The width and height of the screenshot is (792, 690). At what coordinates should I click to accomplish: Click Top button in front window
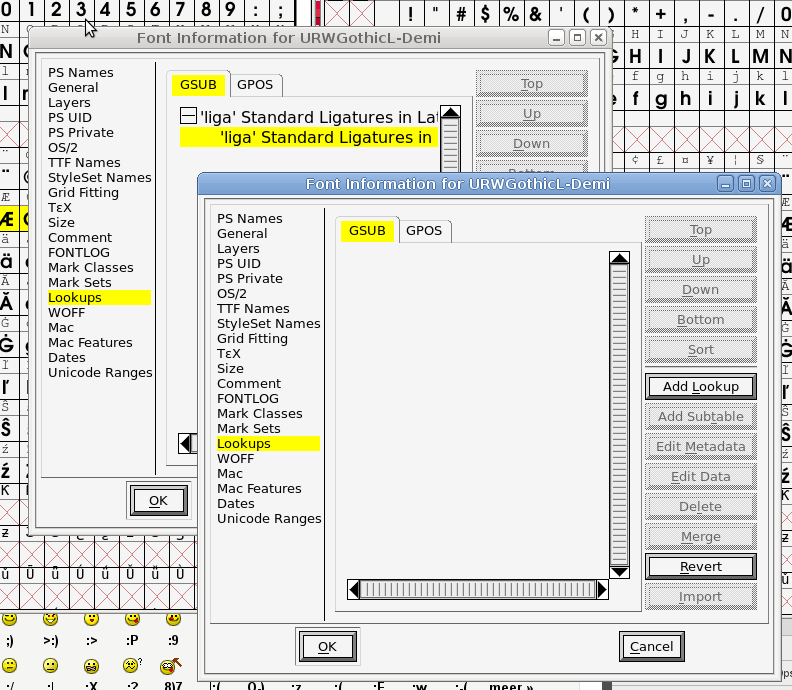701,230
